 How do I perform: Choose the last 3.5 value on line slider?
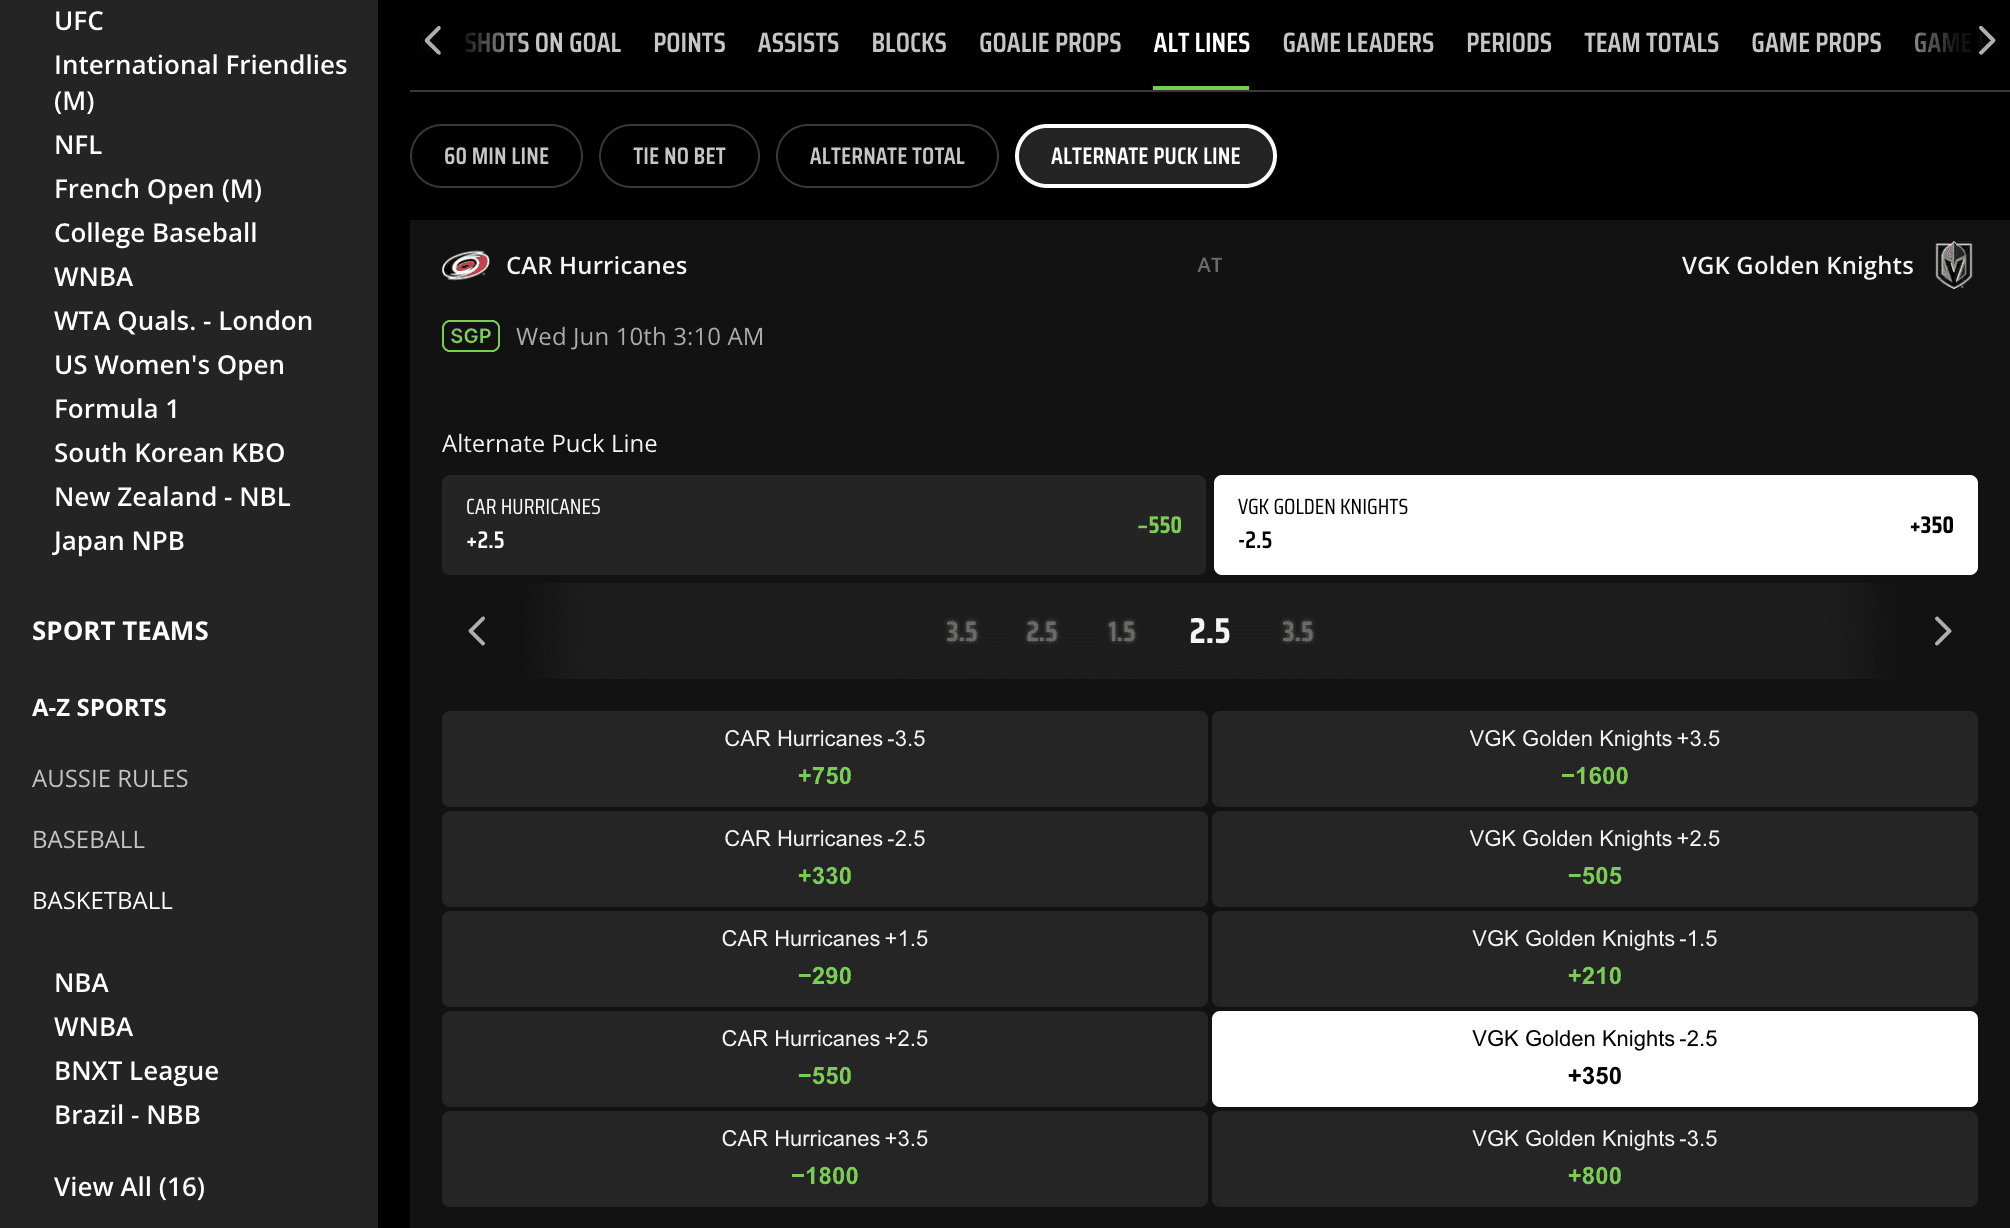pyautogui.click(x=1297, y=632)
